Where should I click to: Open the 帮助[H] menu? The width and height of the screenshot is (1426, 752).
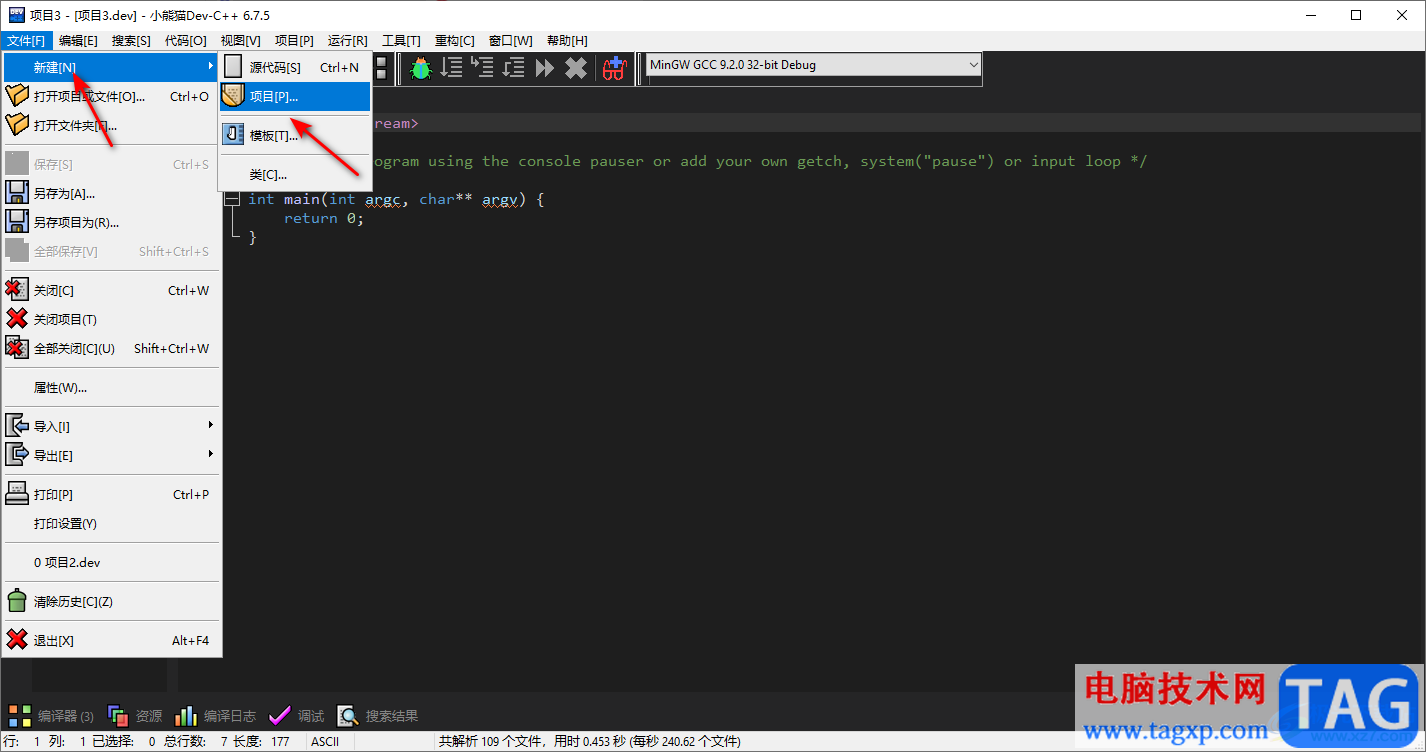[567, 40]
